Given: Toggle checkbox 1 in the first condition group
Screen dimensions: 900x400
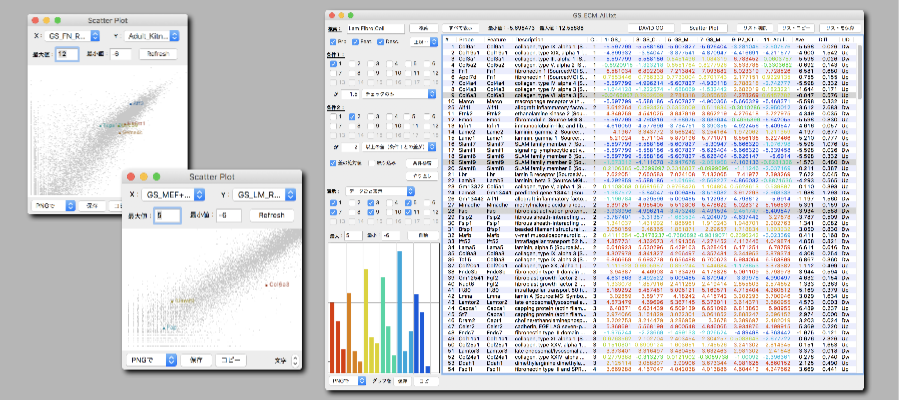Looking at the screenshot, I should [x=333, y=62].
